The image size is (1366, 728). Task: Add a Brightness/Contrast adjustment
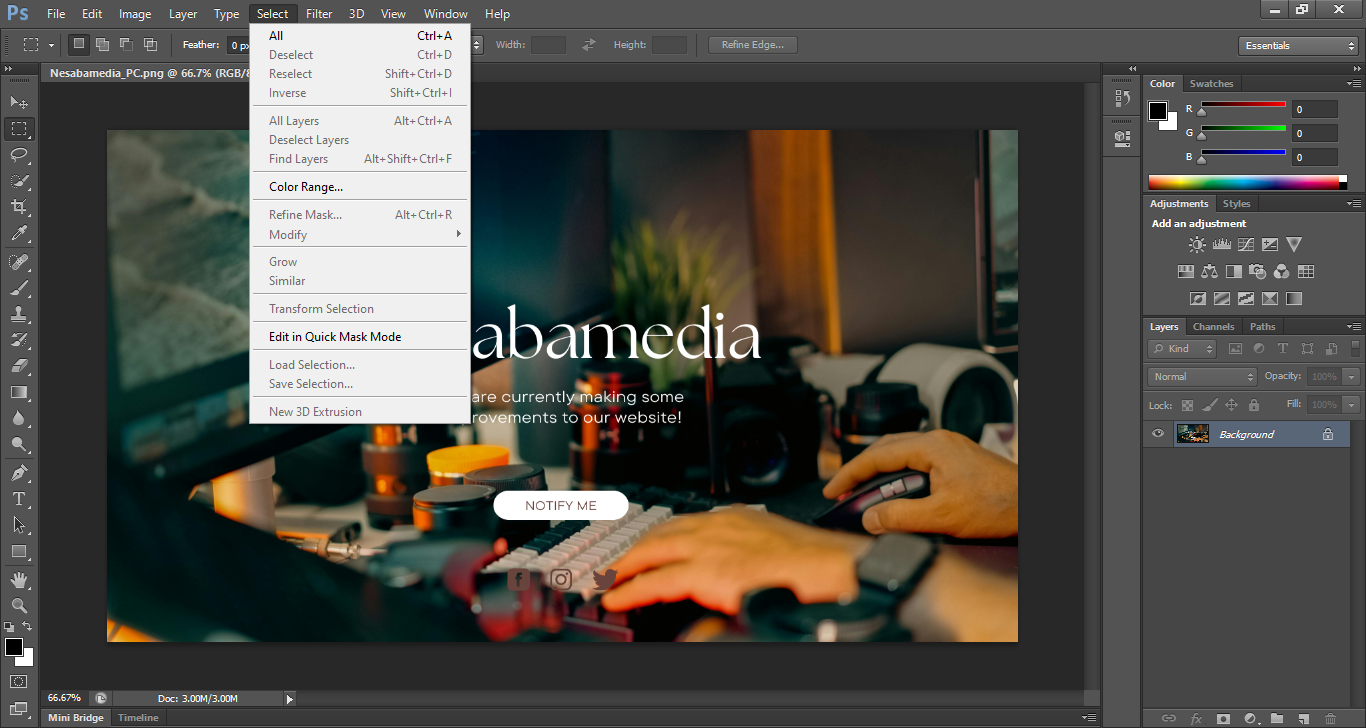1197,244
